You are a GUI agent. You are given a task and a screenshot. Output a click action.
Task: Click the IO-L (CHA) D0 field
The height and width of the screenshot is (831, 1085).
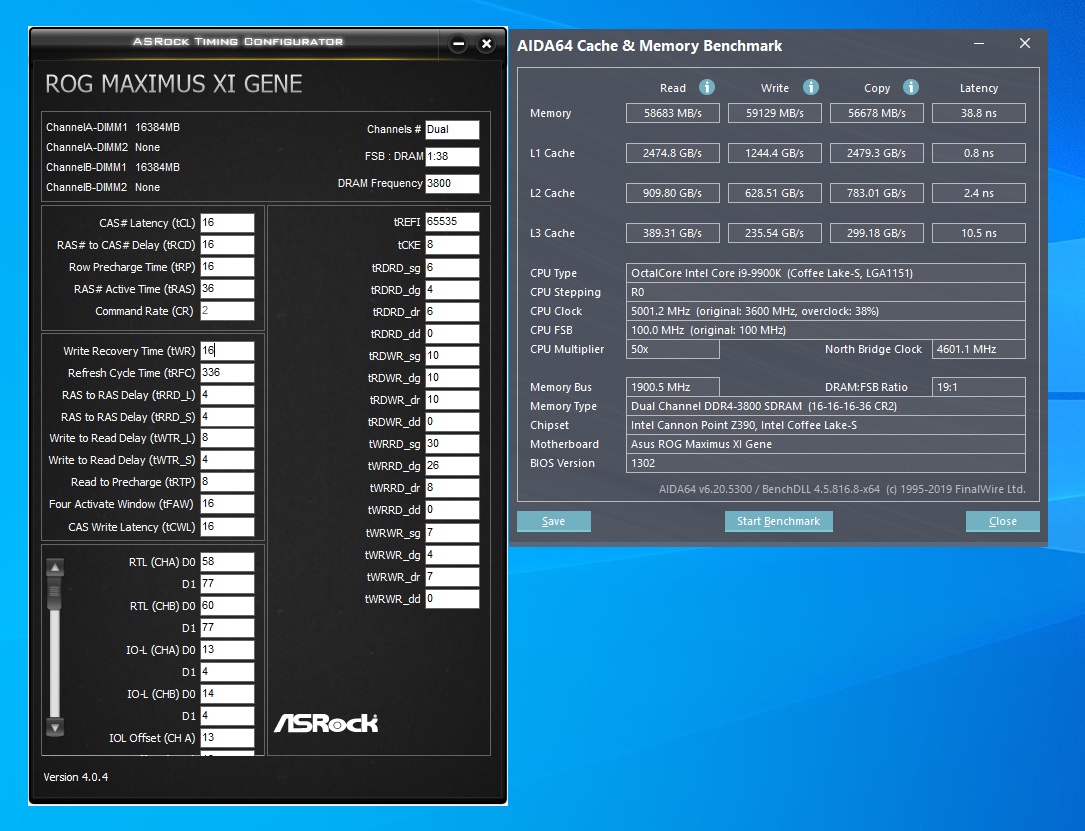(x=227, y=650)
